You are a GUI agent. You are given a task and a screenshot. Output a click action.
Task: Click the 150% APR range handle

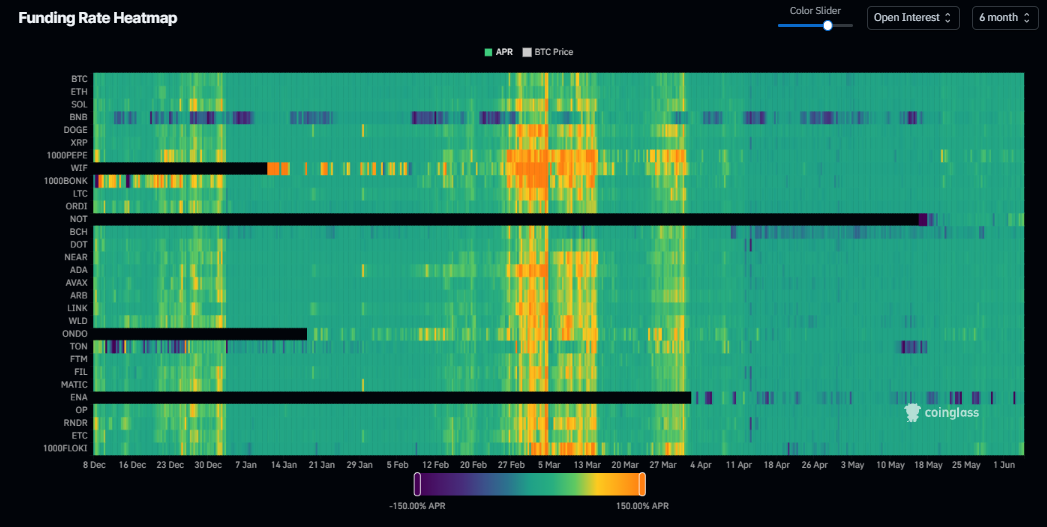tap(642, 484)
